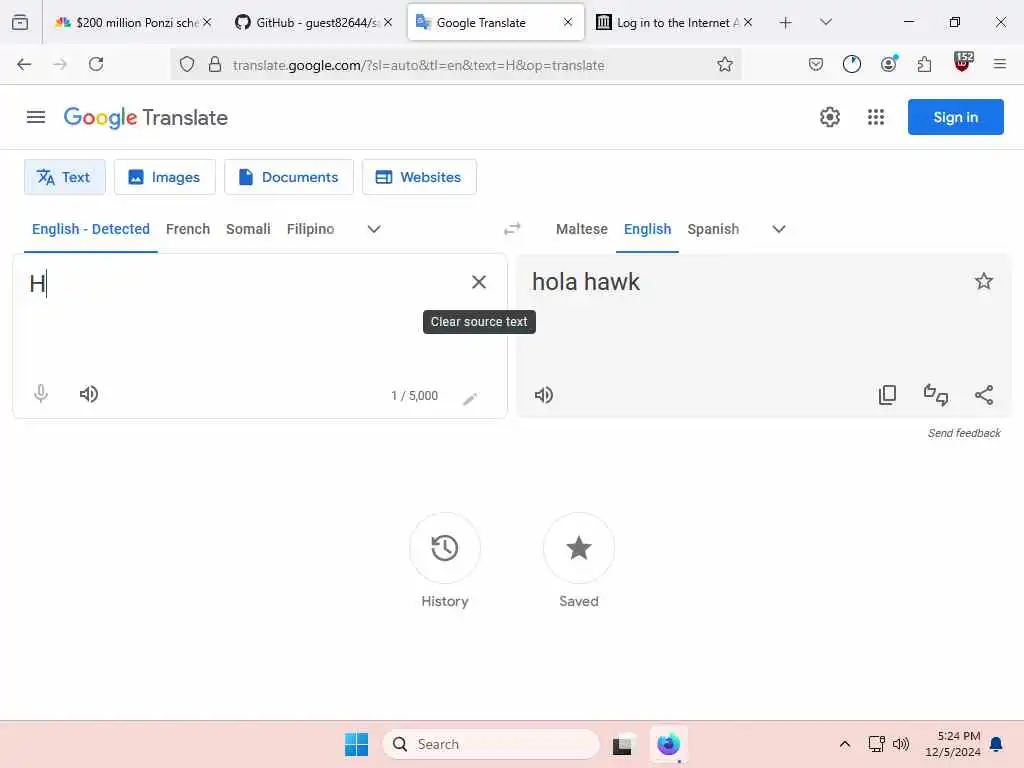This screenshot has height=768, width=1024.
Task: Choose Somali as source language
Action: click(248, 229)
